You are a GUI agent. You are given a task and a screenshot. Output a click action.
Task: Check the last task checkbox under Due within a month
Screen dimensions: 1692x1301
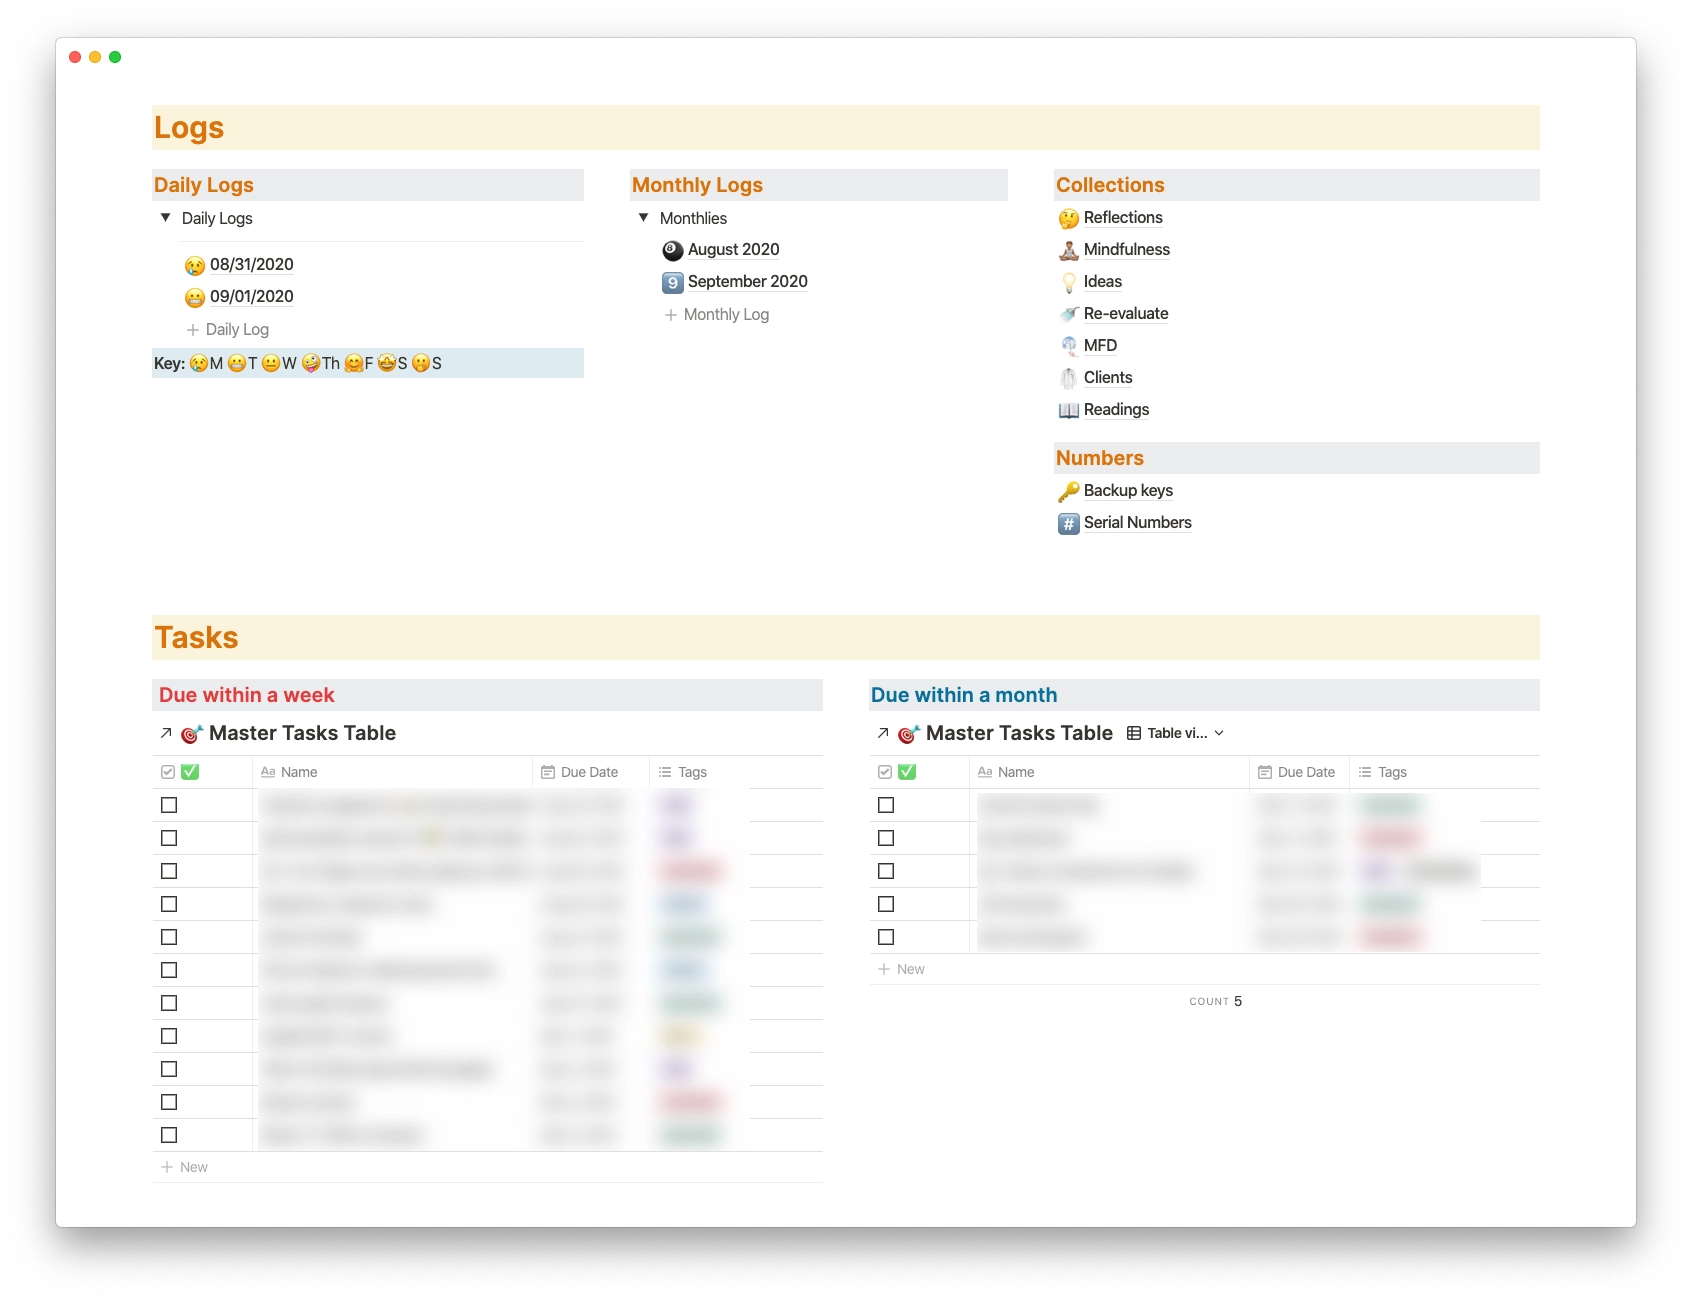coord(886,937)
